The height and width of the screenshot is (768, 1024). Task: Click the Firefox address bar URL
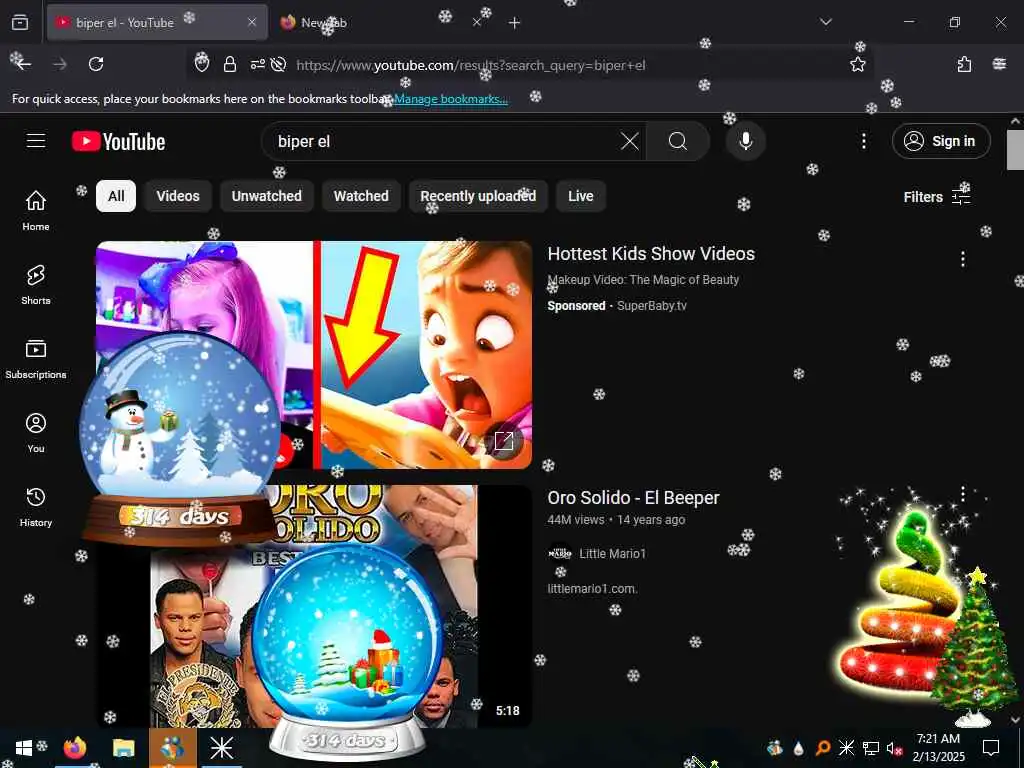click(x=471, y=65)
